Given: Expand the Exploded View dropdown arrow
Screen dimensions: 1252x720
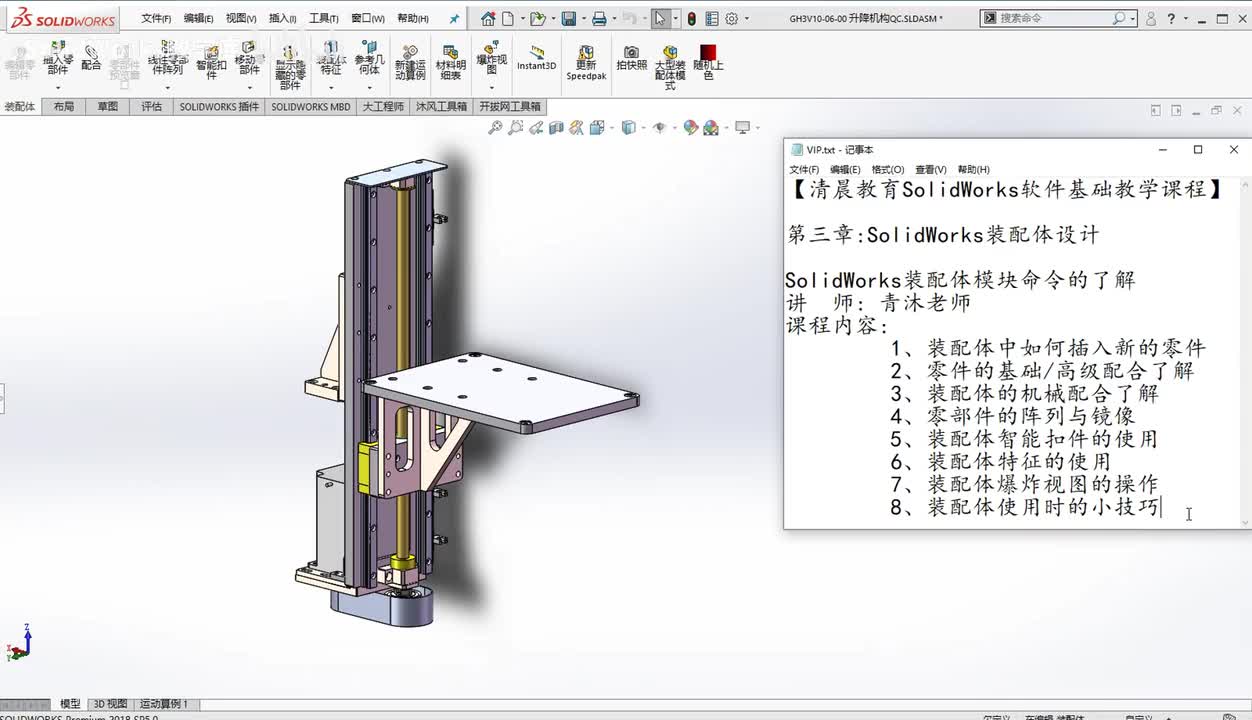Looking at the screenshot, I should [x=491, y=87].
